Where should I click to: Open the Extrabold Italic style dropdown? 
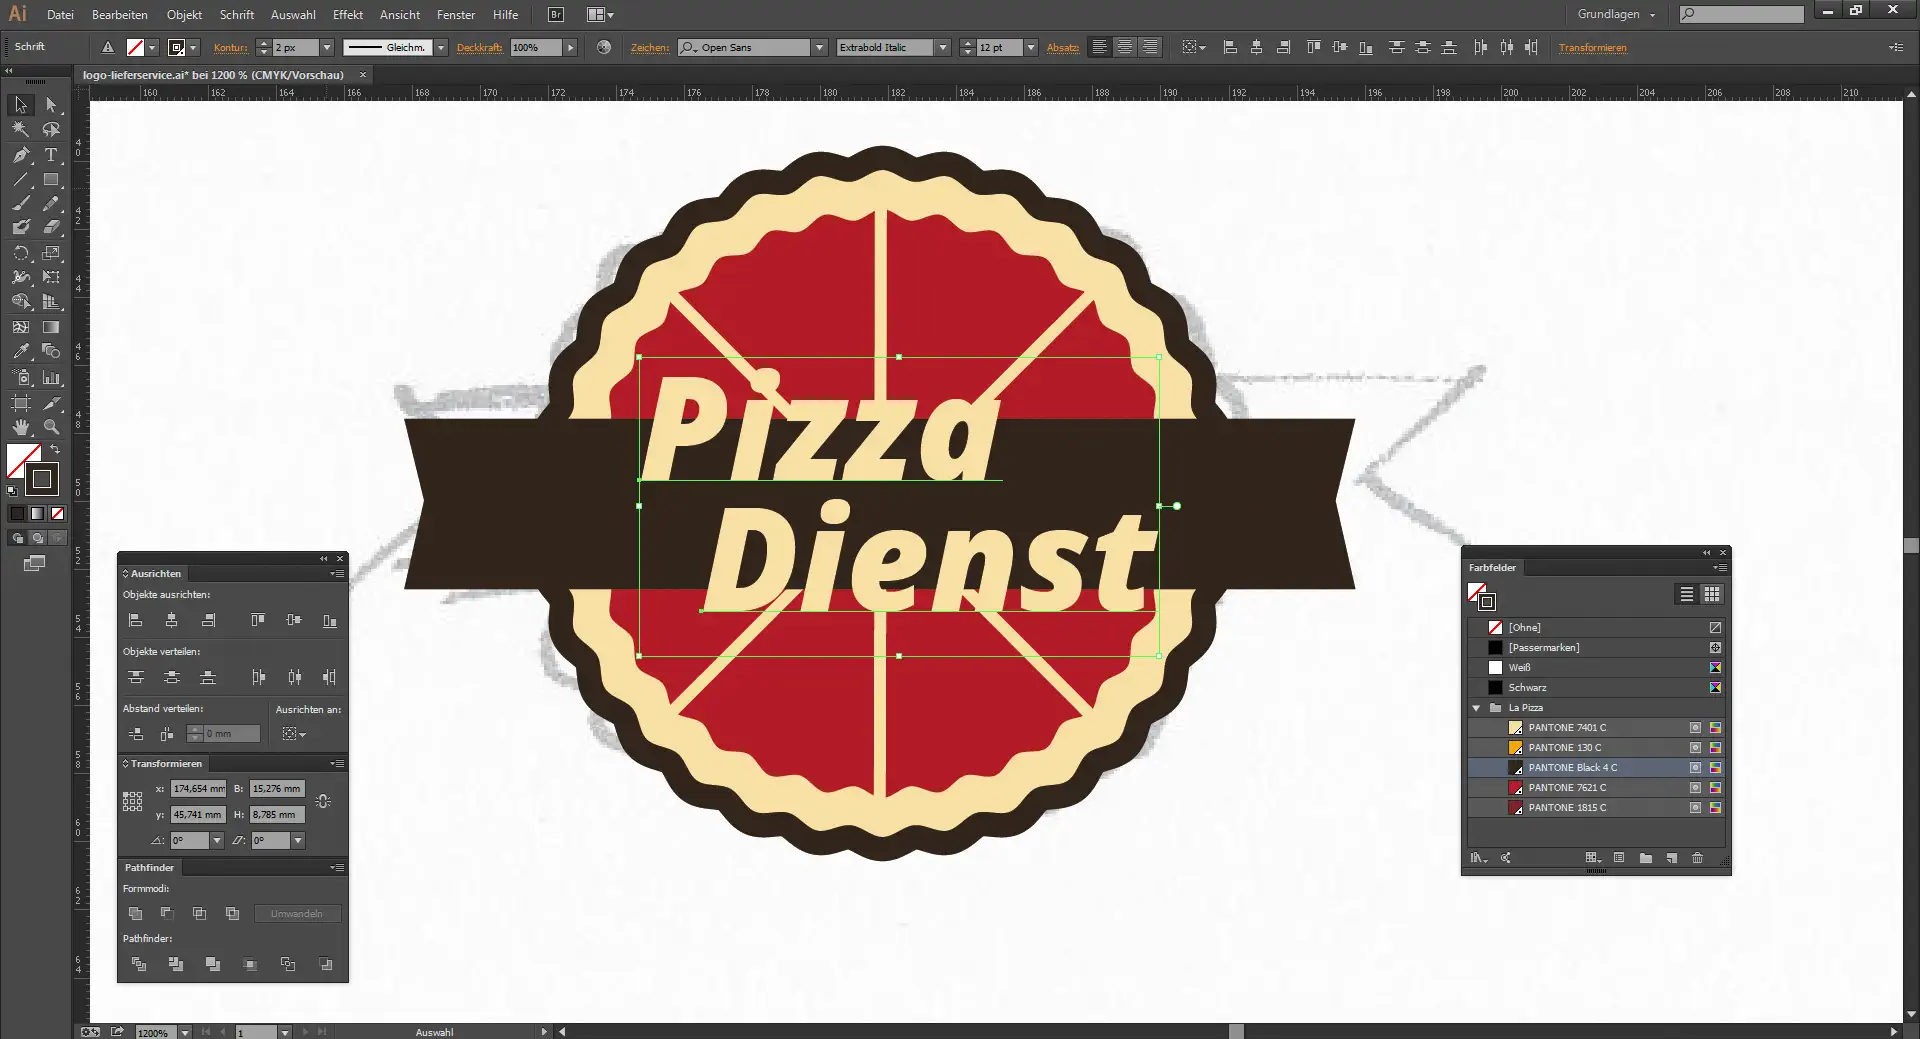941,47
